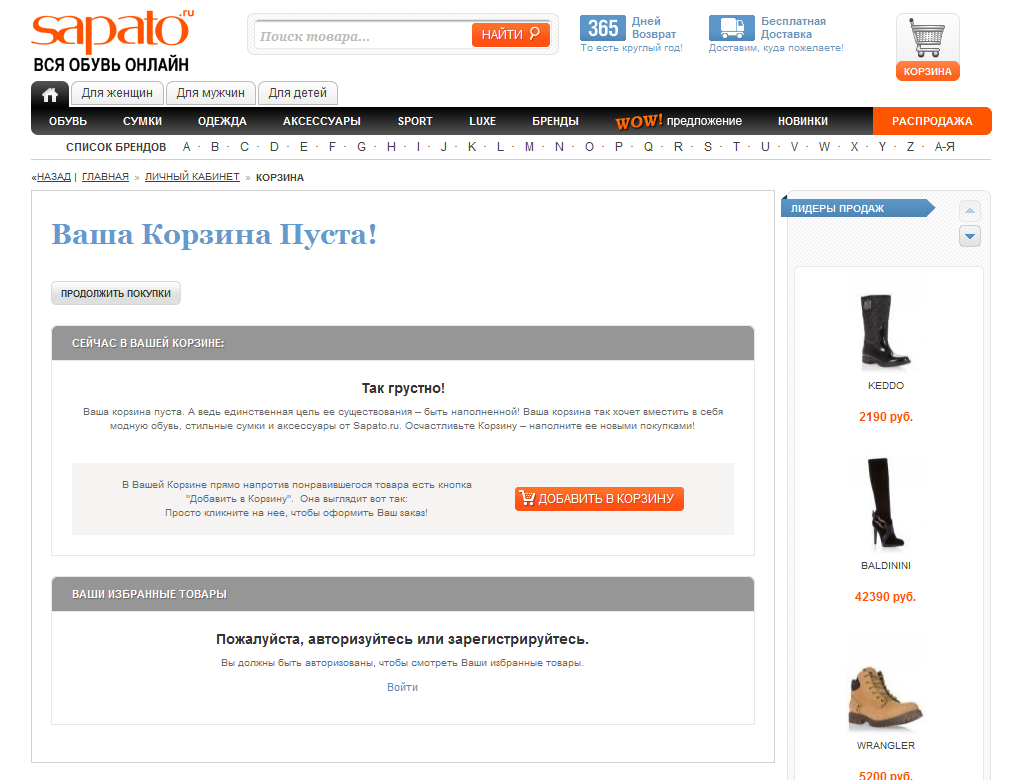Click the Войти login link
1024x780 pixels.
[402, 687]
